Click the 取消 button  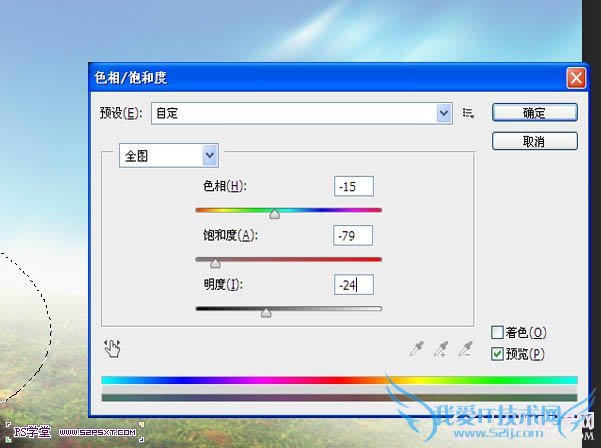click(x=534, y=141)
